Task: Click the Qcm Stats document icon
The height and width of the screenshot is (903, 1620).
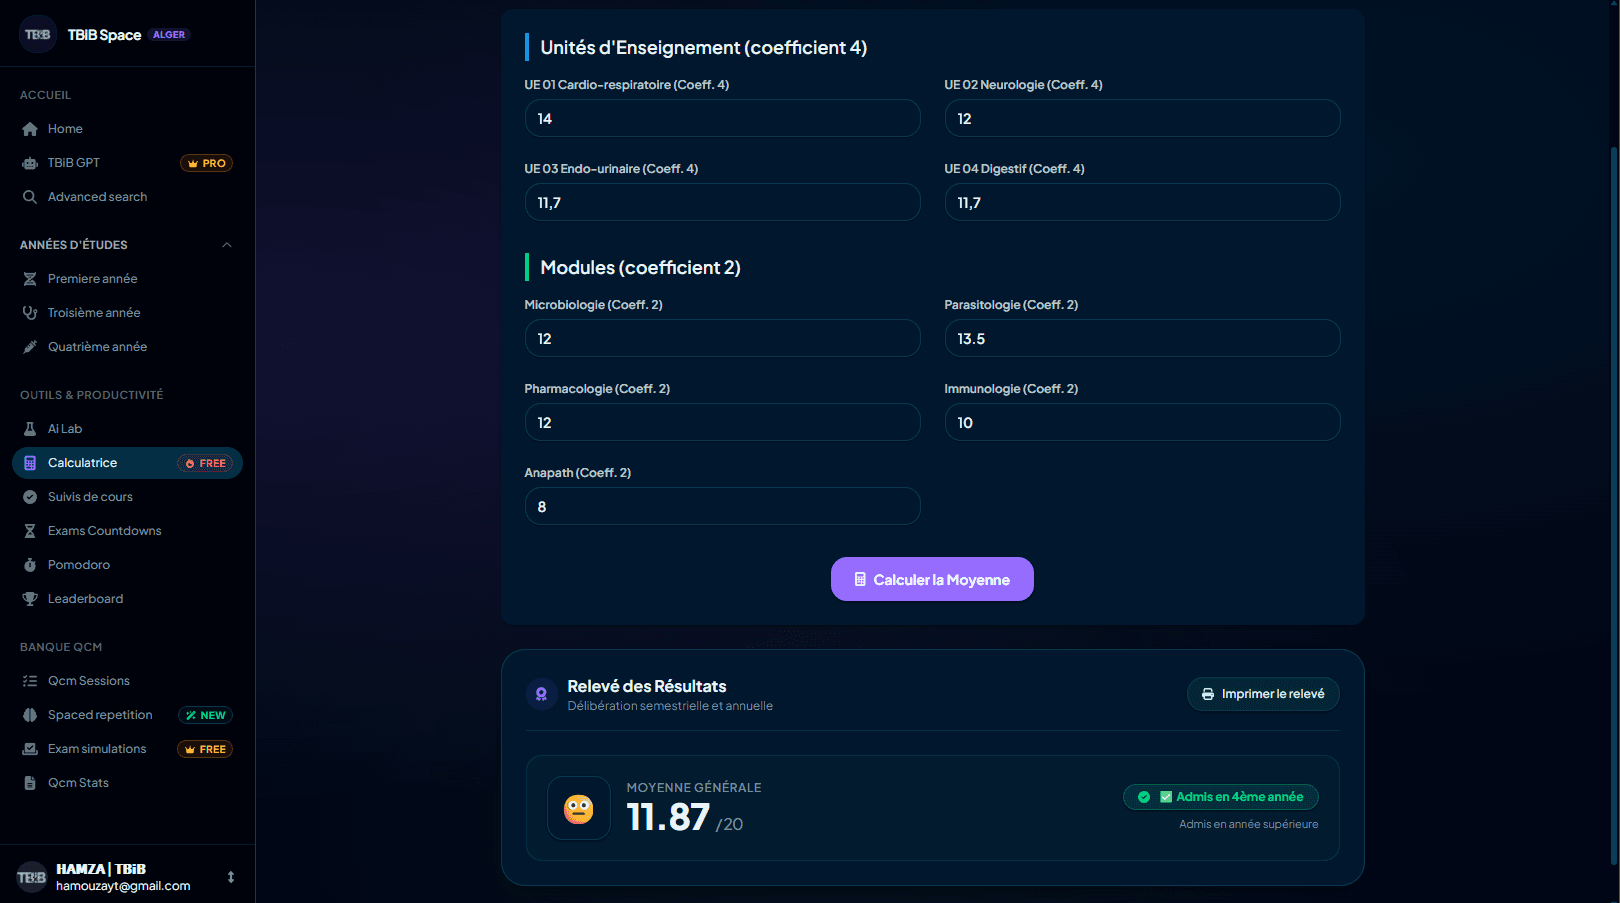Action: (30, 783)
